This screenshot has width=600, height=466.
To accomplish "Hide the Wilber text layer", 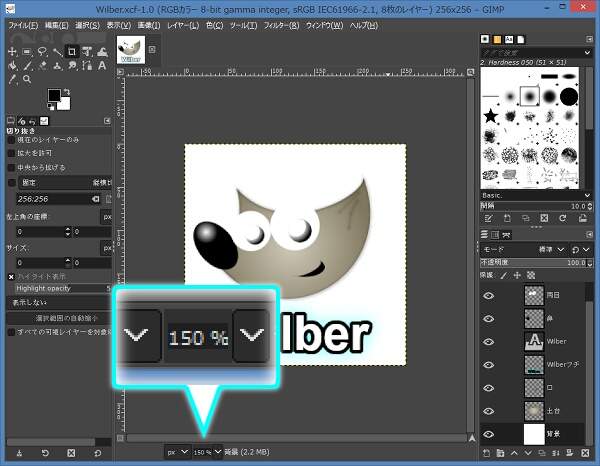I will pyautogui.click(x=489, y=341).
